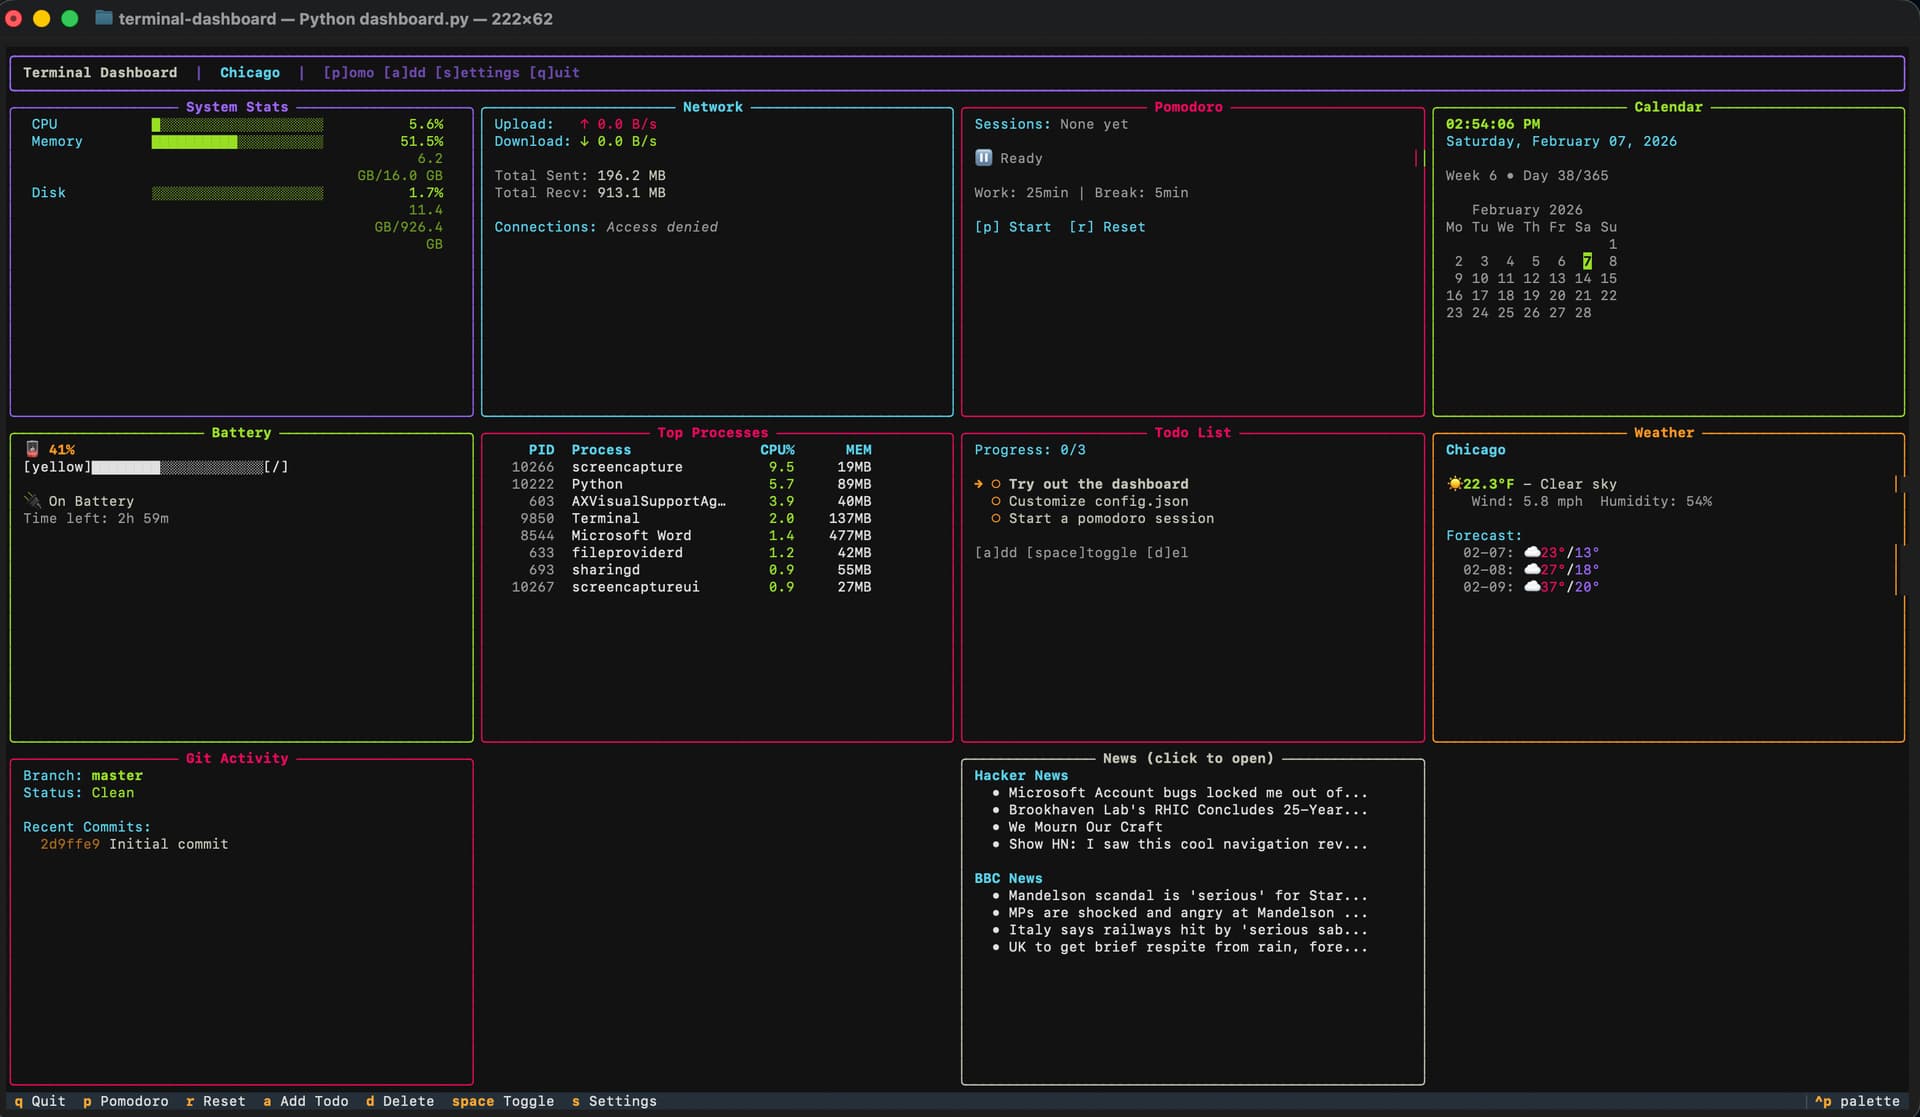This screenshot has height=1117, width=1920.
Task: Click [p]omo in the header bar
Action: 349,73
